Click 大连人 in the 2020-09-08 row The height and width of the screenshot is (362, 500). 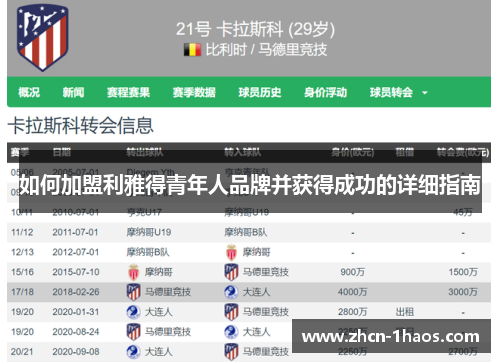click(158, 352)
